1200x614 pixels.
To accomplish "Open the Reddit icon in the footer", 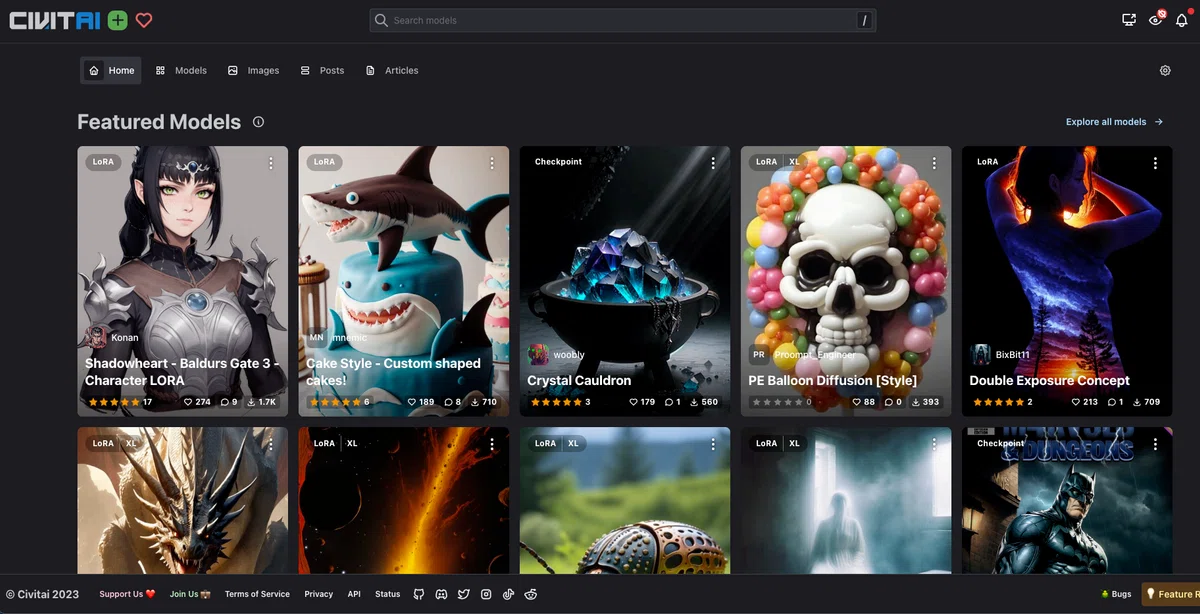I will (531, 594).
